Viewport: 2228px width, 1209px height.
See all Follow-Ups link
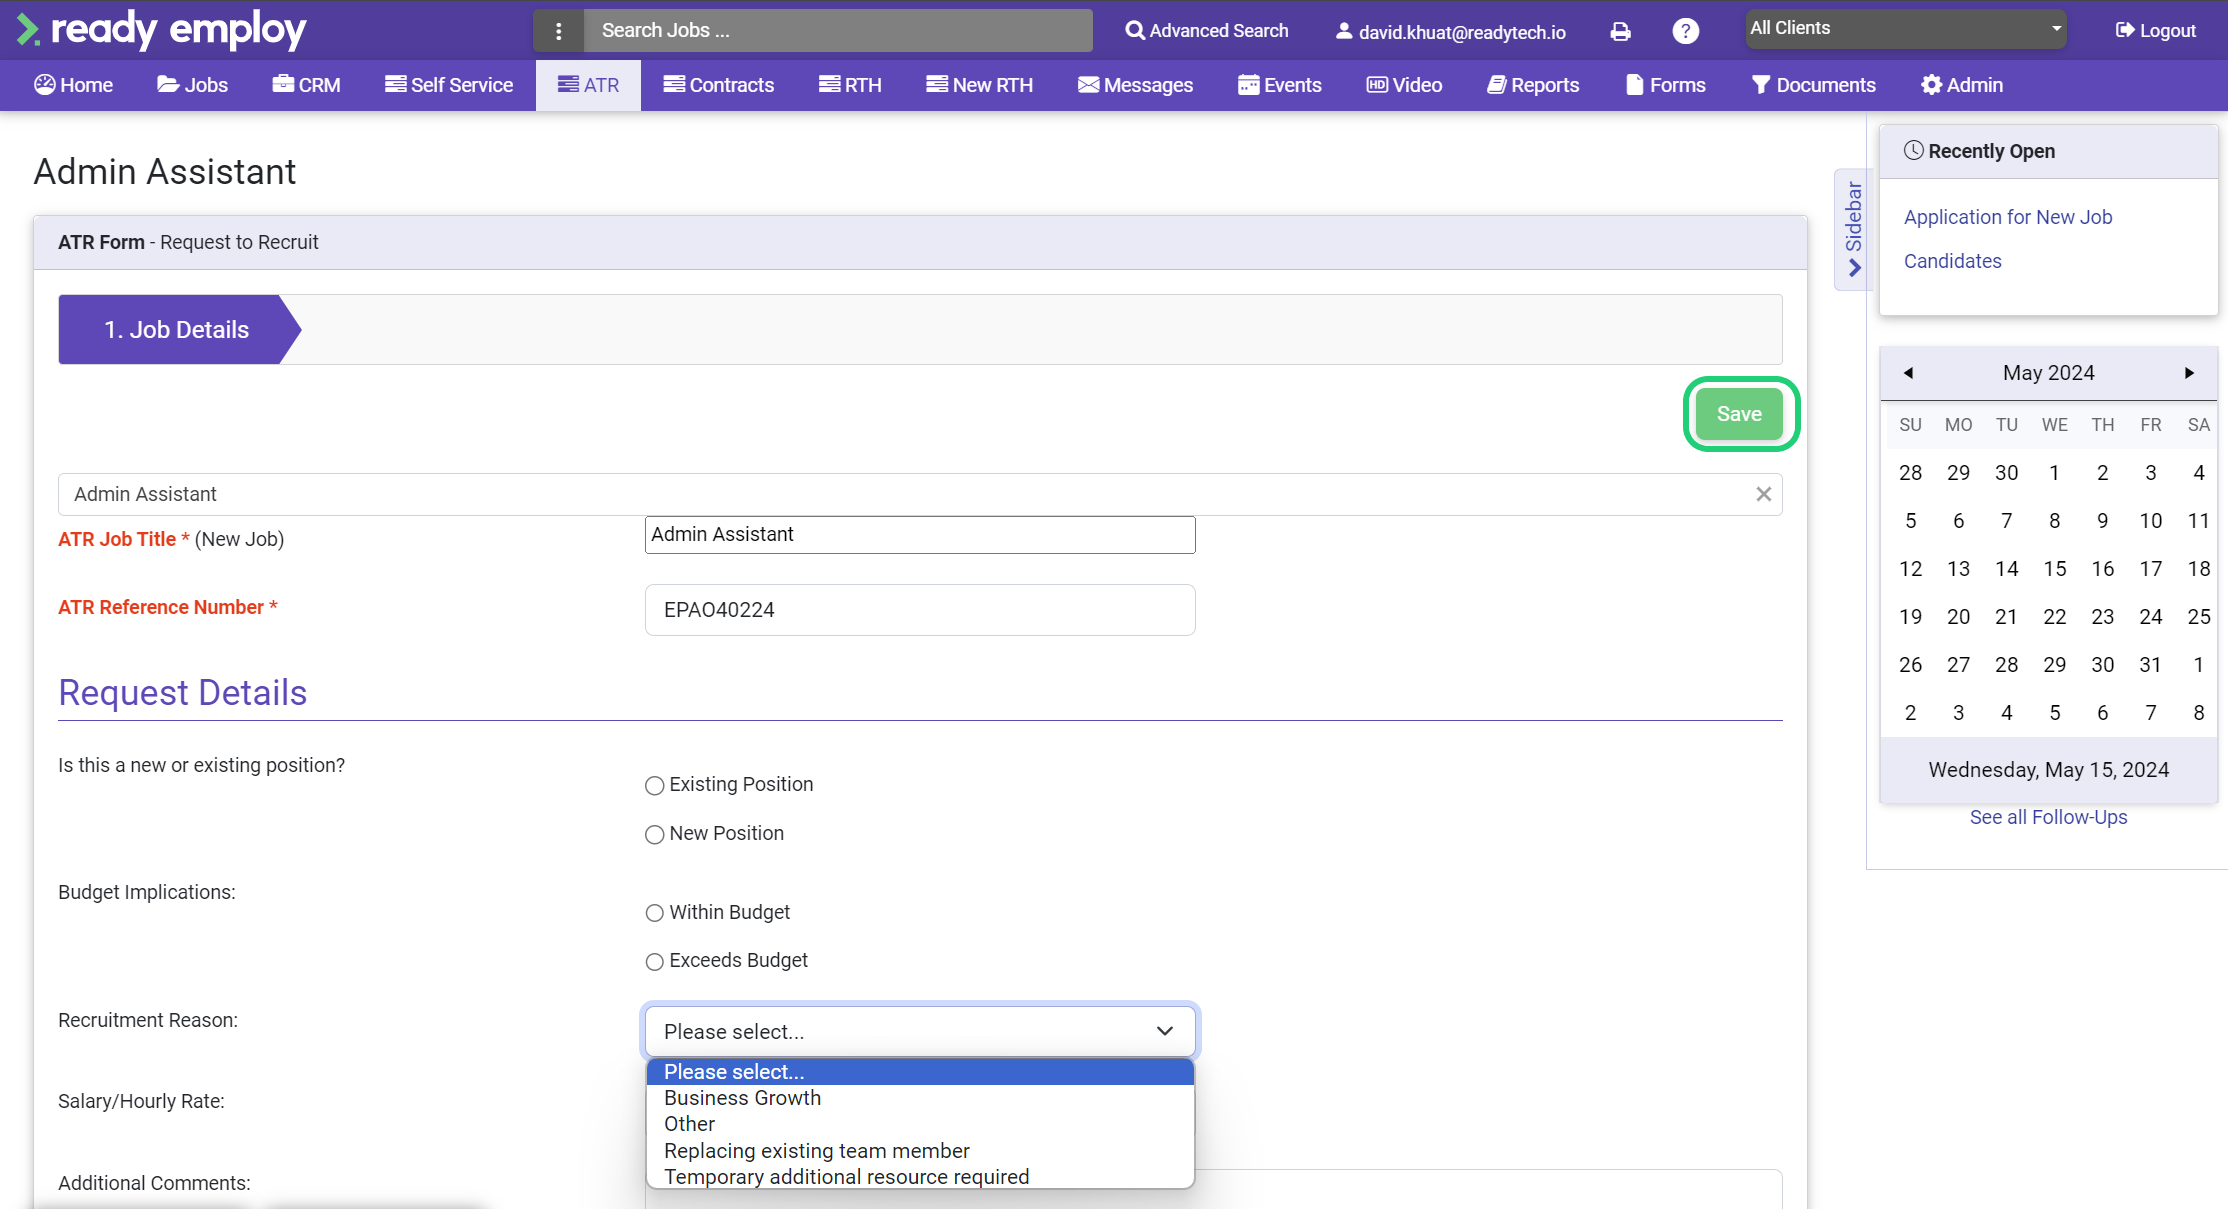click(2048, 817)
